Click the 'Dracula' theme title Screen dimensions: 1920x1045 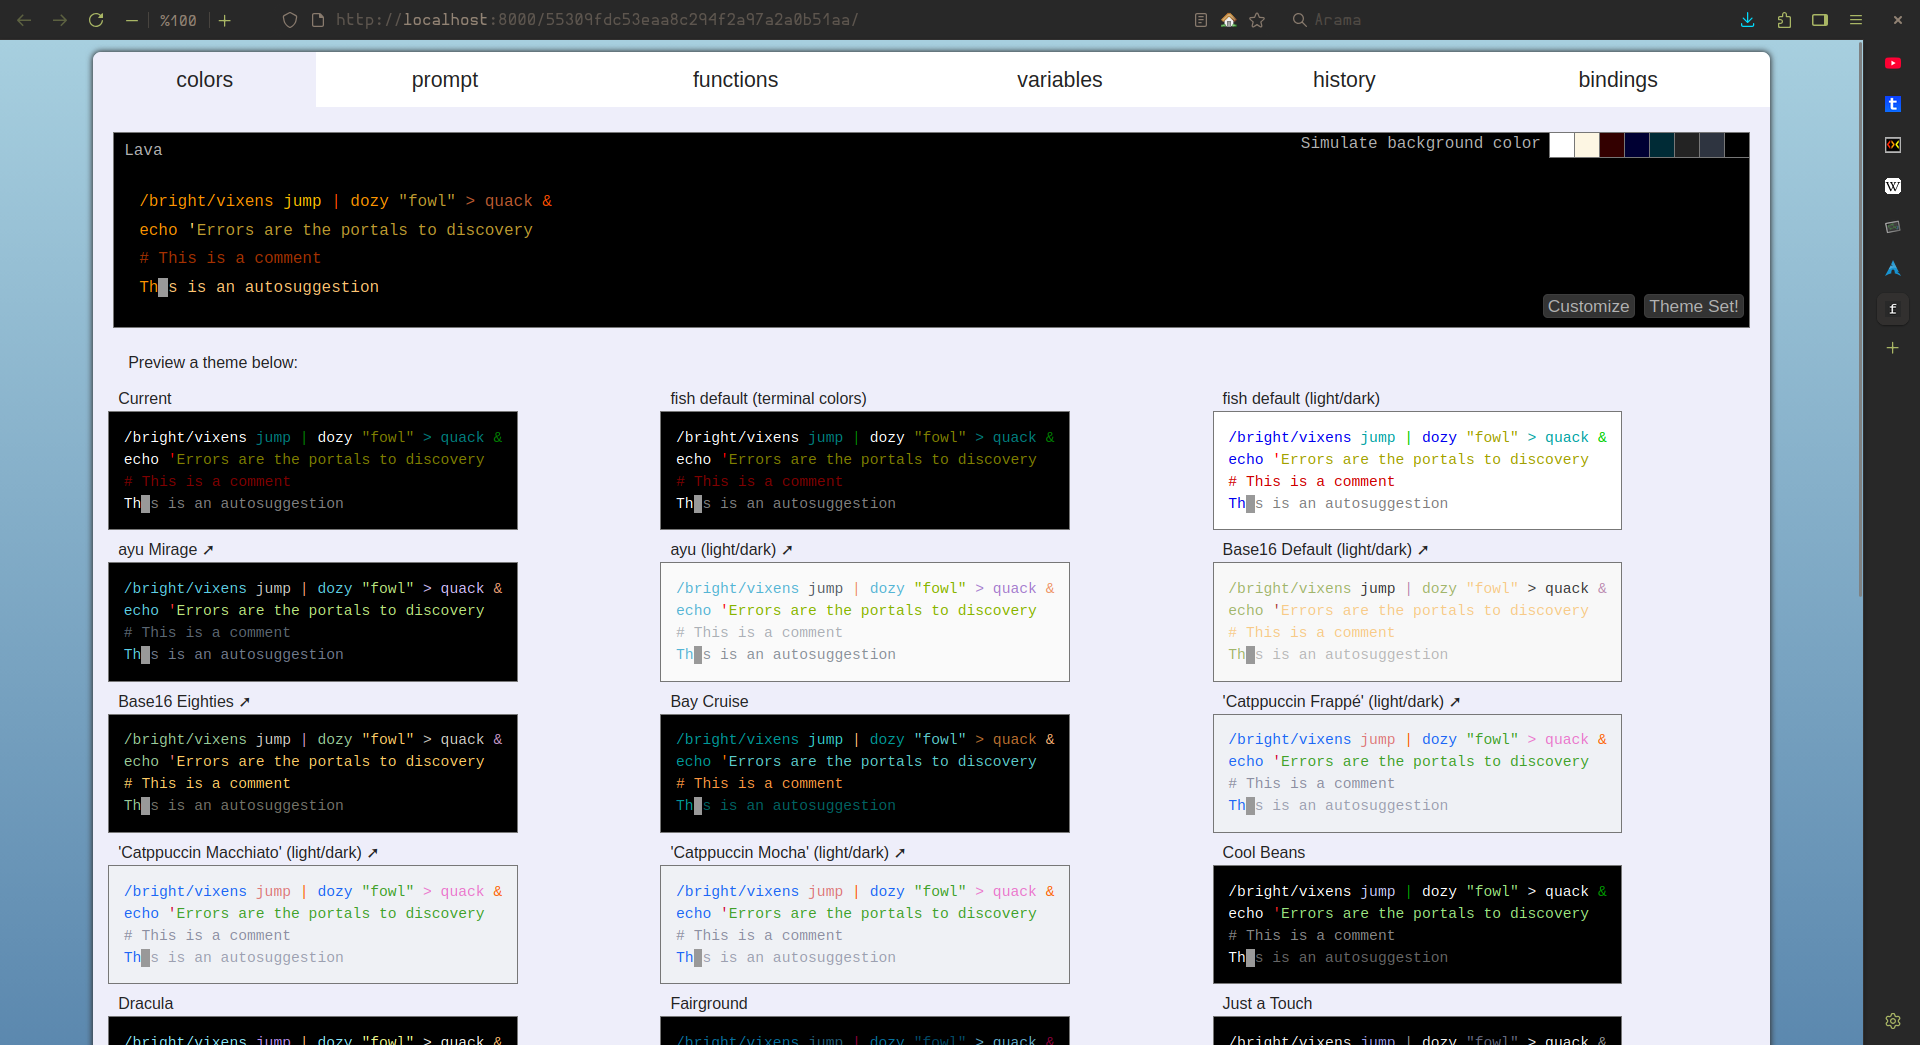[146, 1004]
